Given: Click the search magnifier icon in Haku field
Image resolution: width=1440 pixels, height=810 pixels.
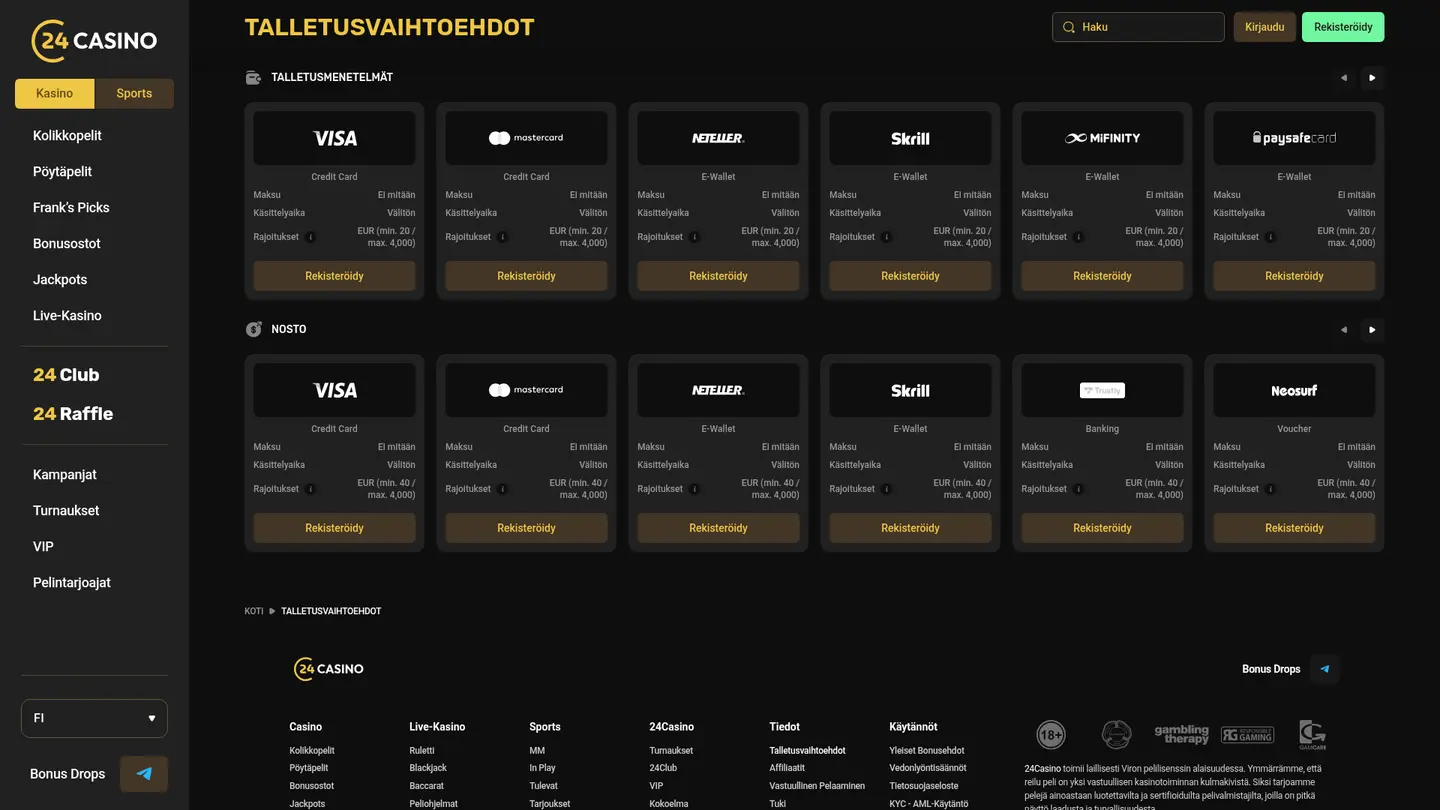Looking at the screenshot, I should point(1069,27).
